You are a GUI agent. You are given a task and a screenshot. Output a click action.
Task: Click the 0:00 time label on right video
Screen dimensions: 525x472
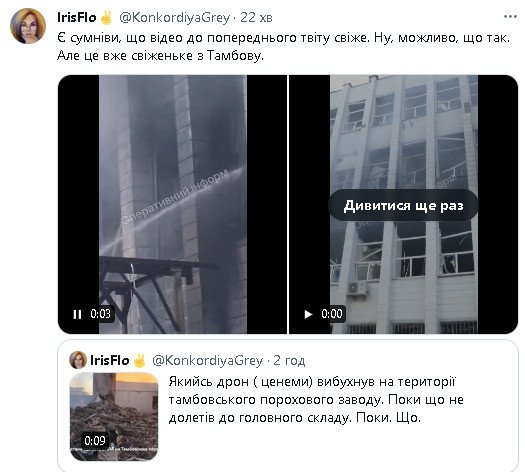coord(332,314)
